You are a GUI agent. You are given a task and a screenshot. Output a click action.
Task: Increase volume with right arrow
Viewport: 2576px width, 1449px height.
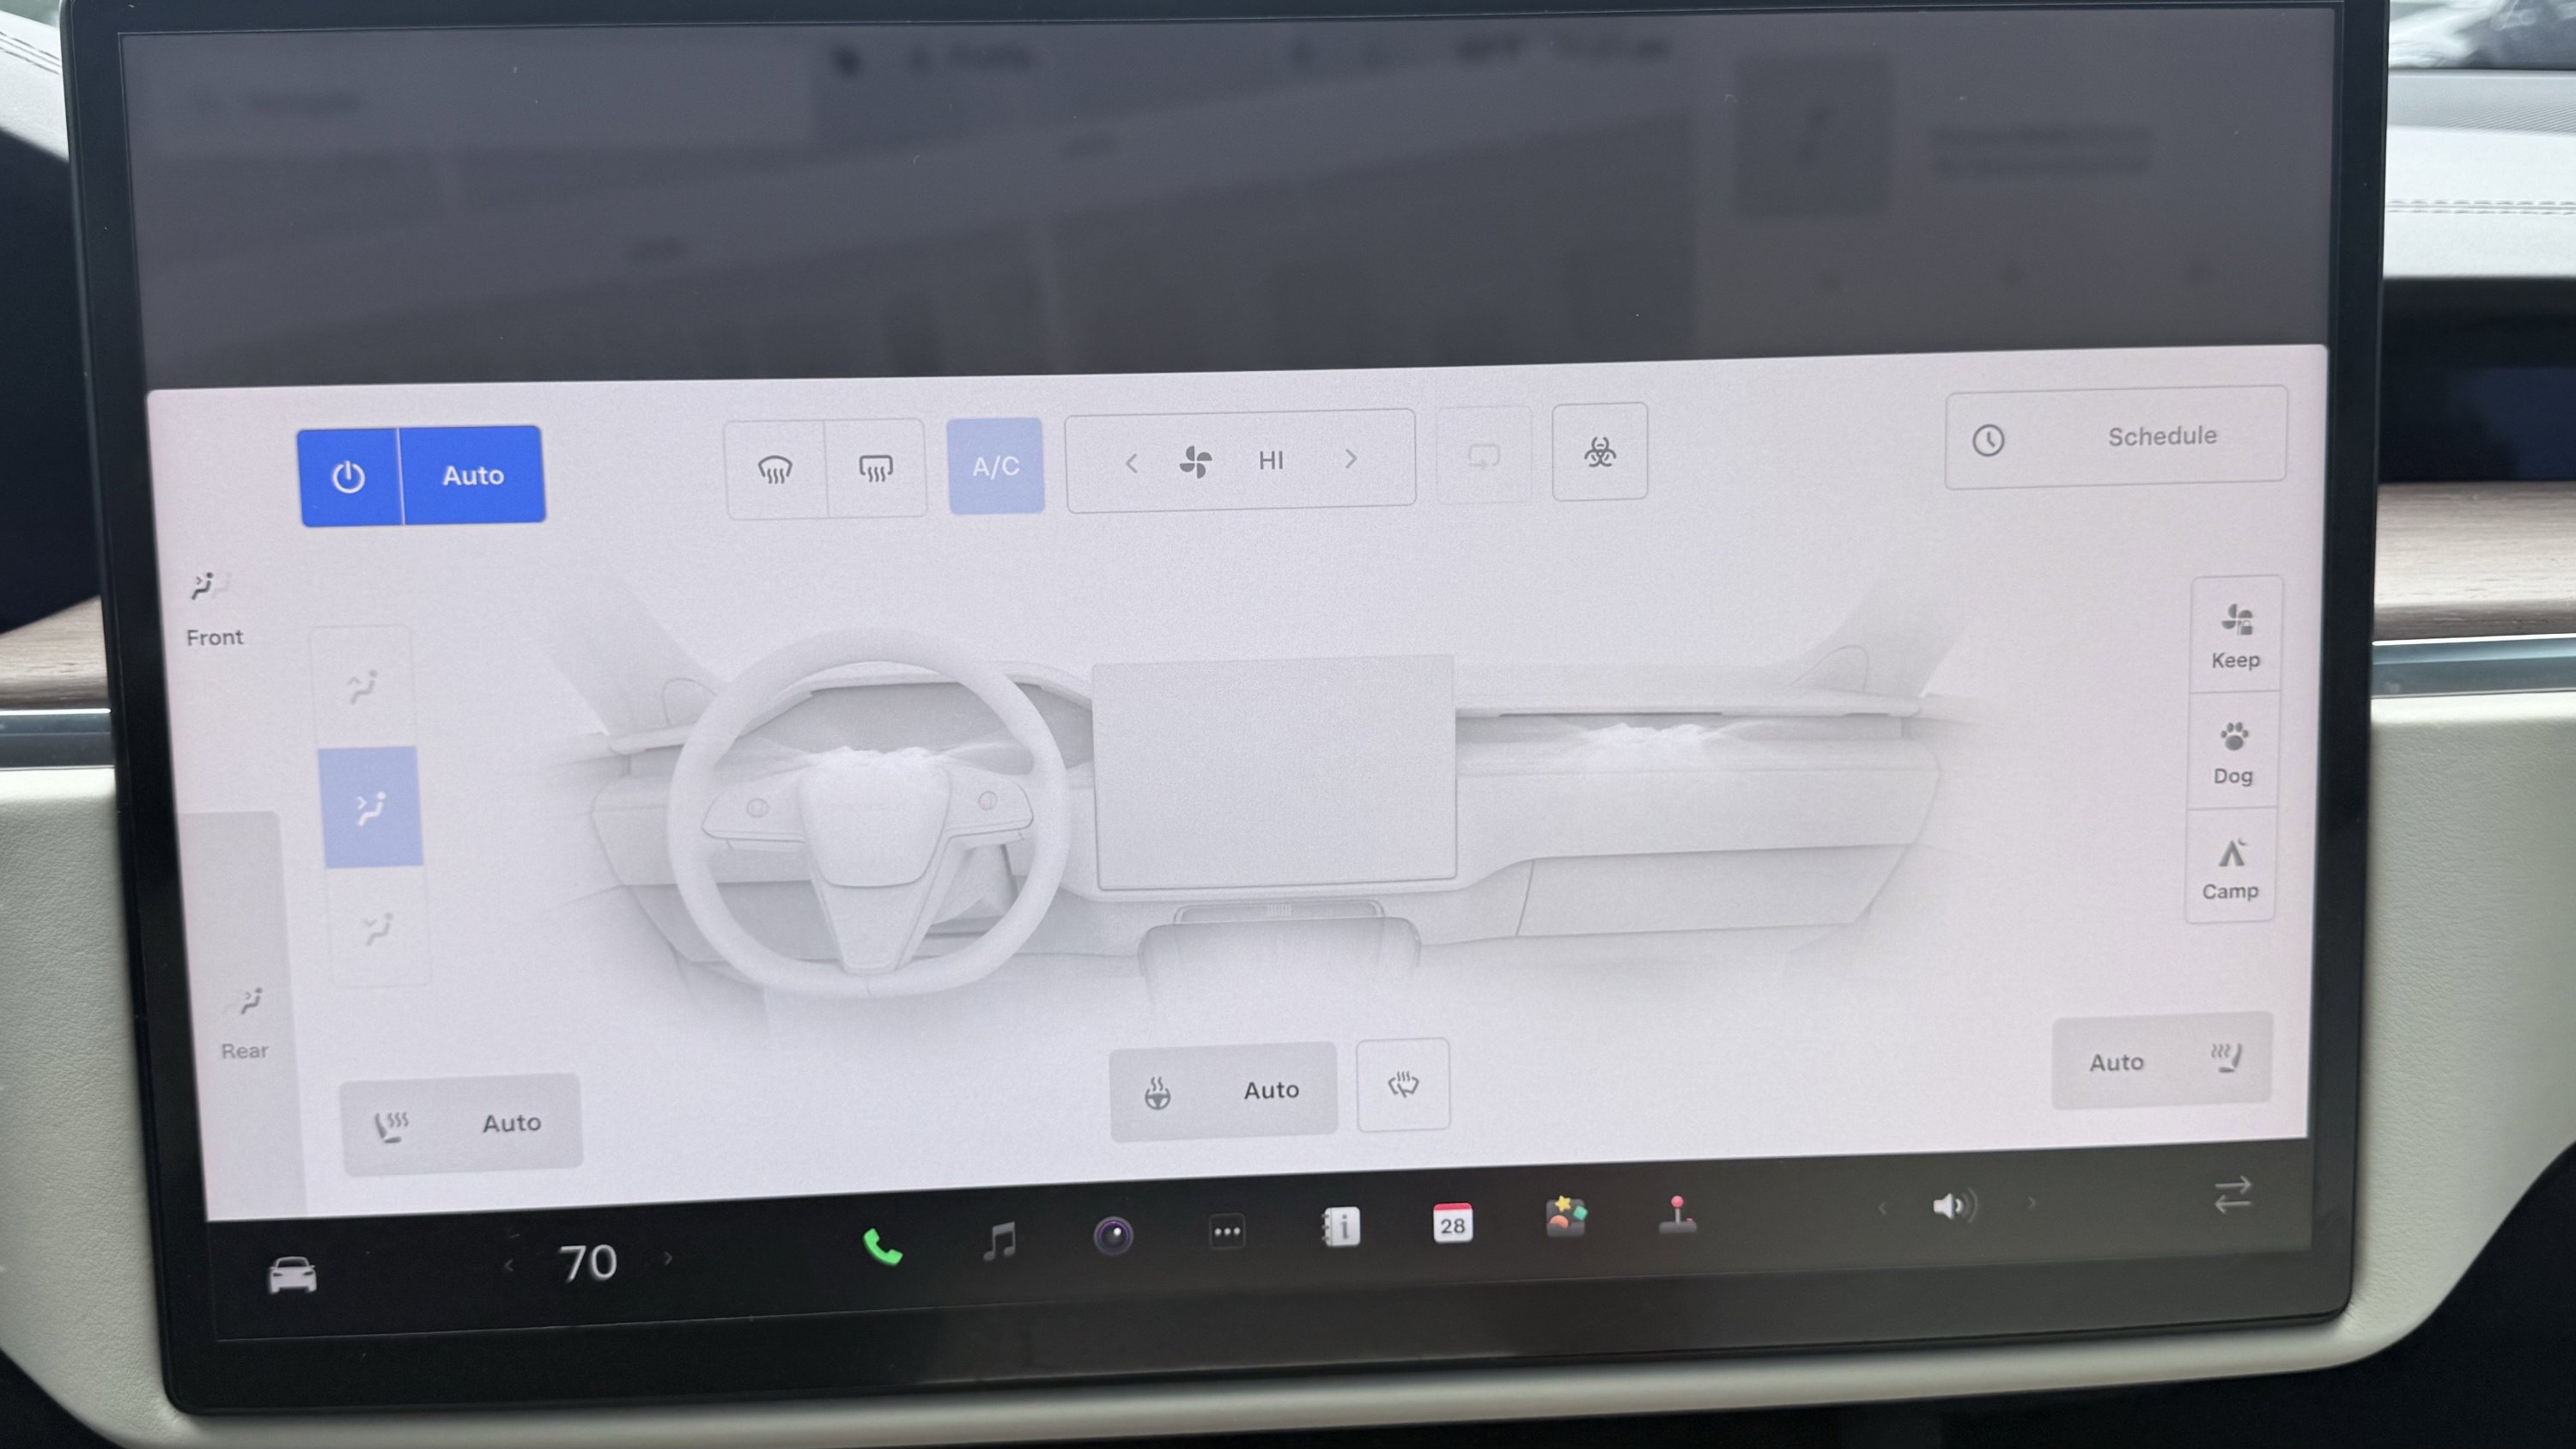(2031, 1203)
